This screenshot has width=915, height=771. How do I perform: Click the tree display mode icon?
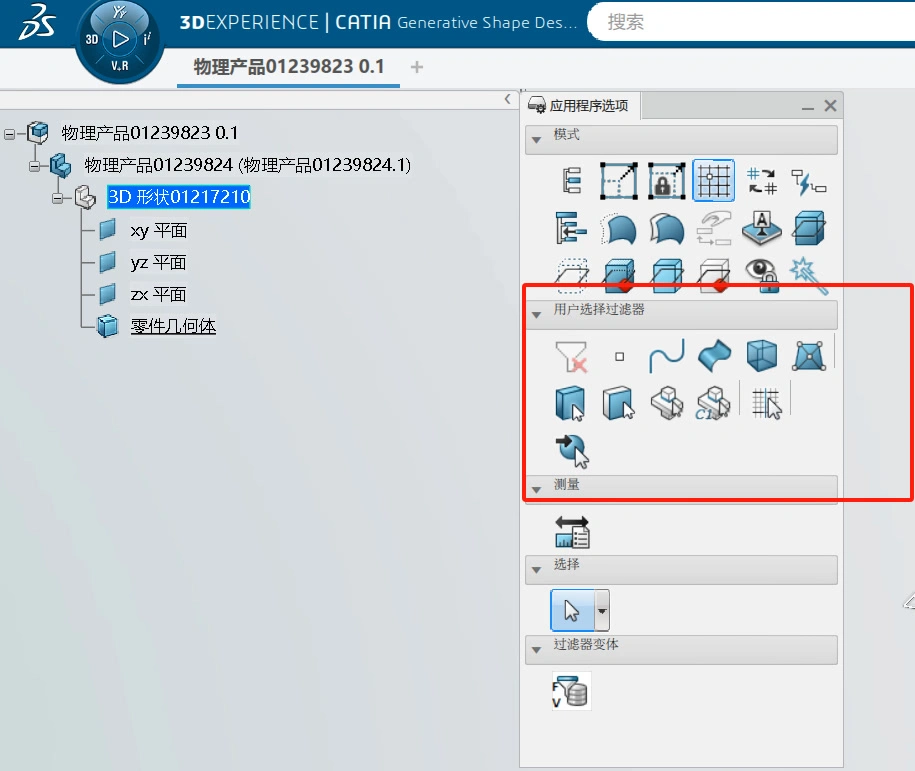571,180
